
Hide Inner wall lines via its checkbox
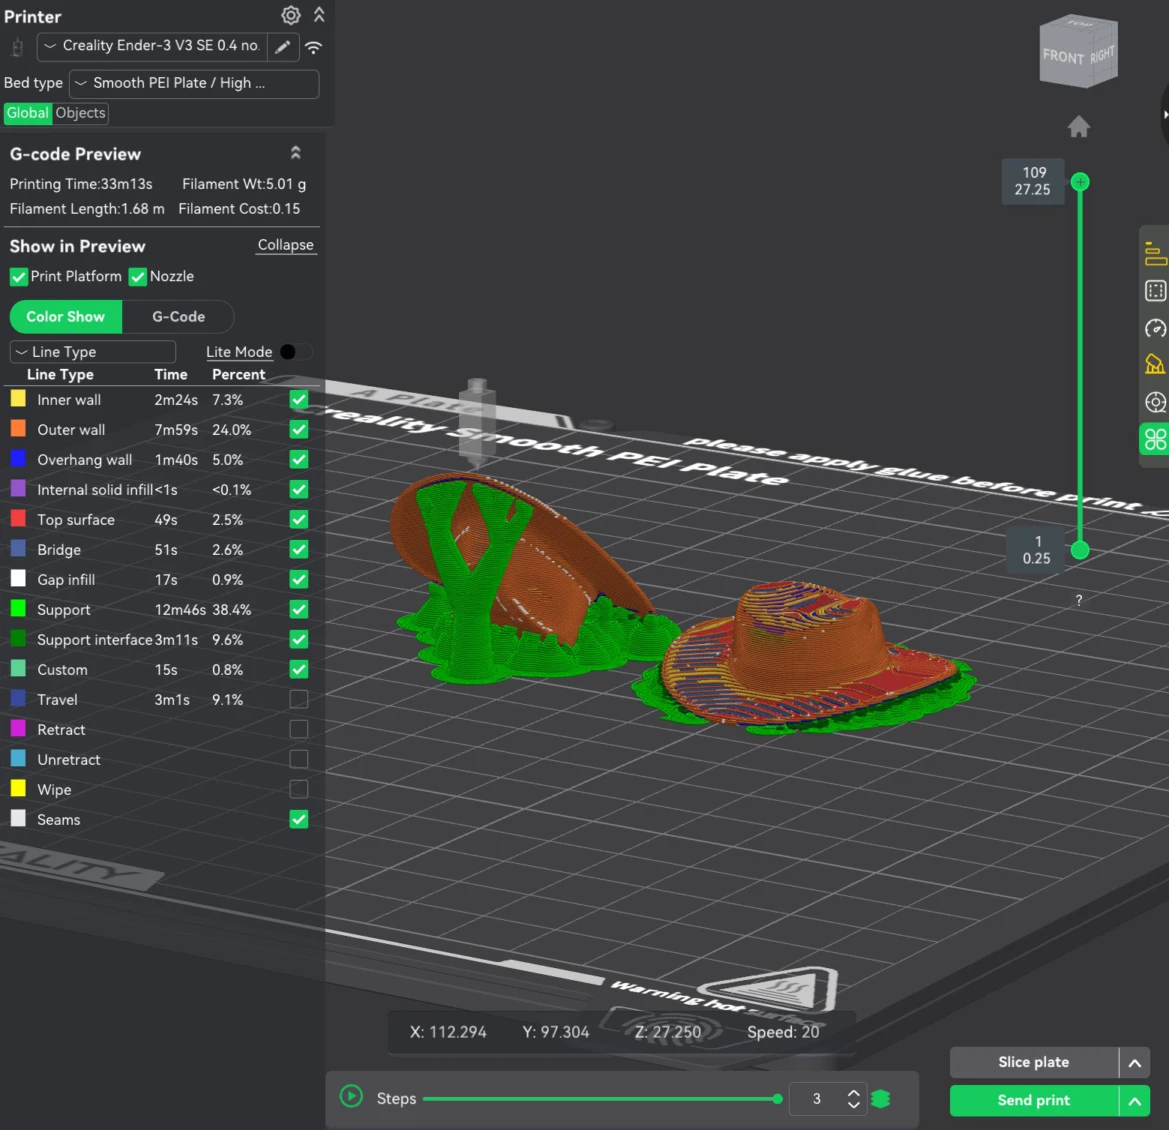pyautogui.click(x=299, y=400)
